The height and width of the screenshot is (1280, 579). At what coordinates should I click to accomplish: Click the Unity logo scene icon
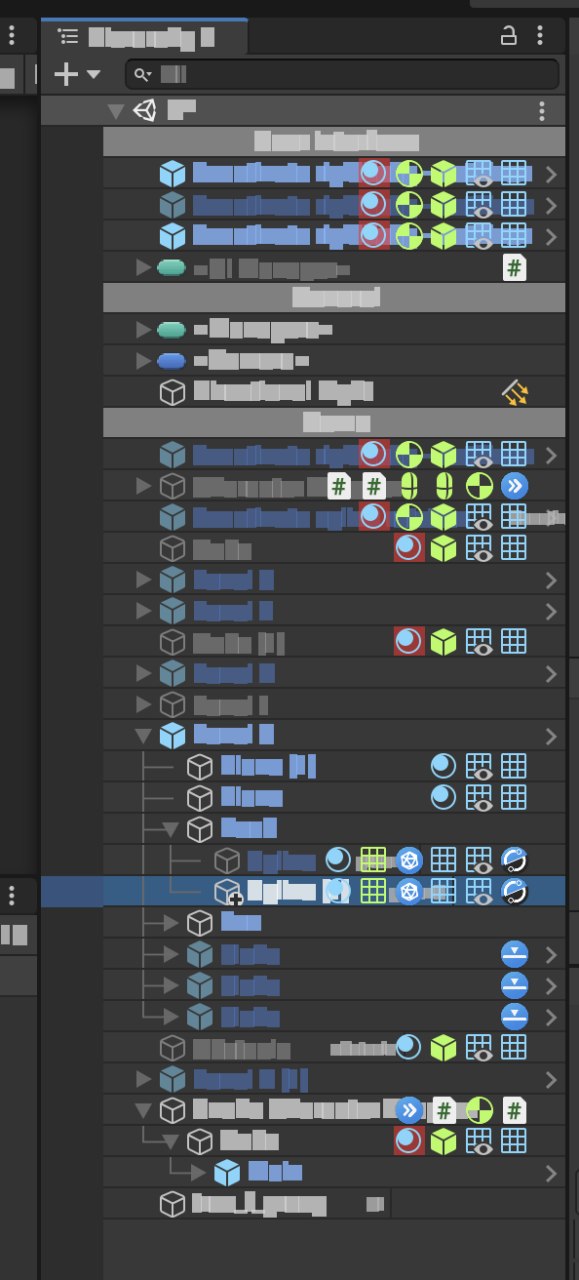point(145,111)
